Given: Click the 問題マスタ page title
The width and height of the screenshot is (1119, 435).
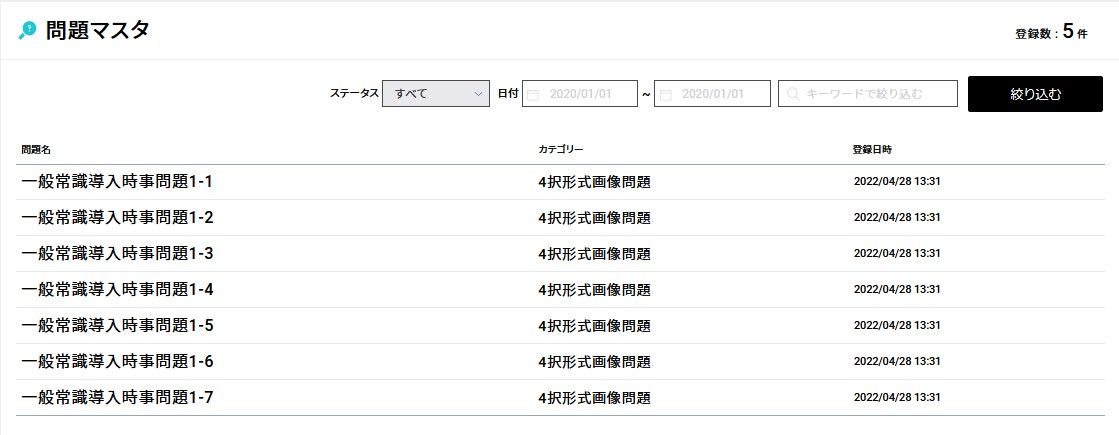Looking at the screenshot, I should click(x=98, y=31).
